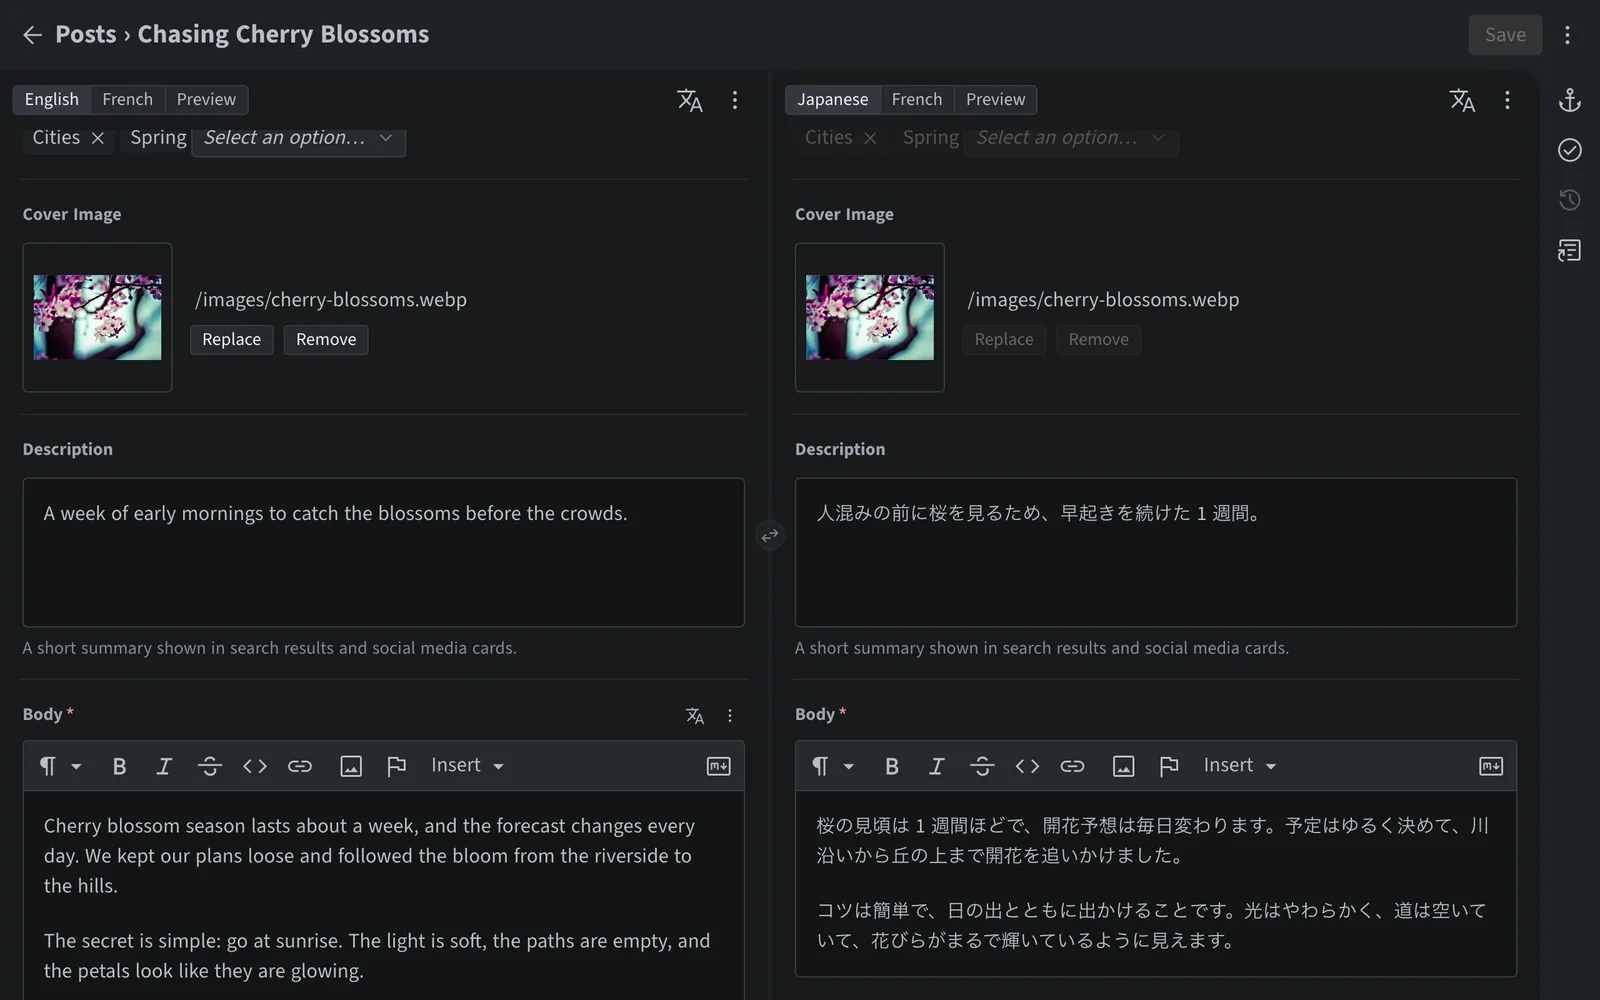Click the translate icon in Japanese pane header
1600x1000 pixels.
[1462, 100]
